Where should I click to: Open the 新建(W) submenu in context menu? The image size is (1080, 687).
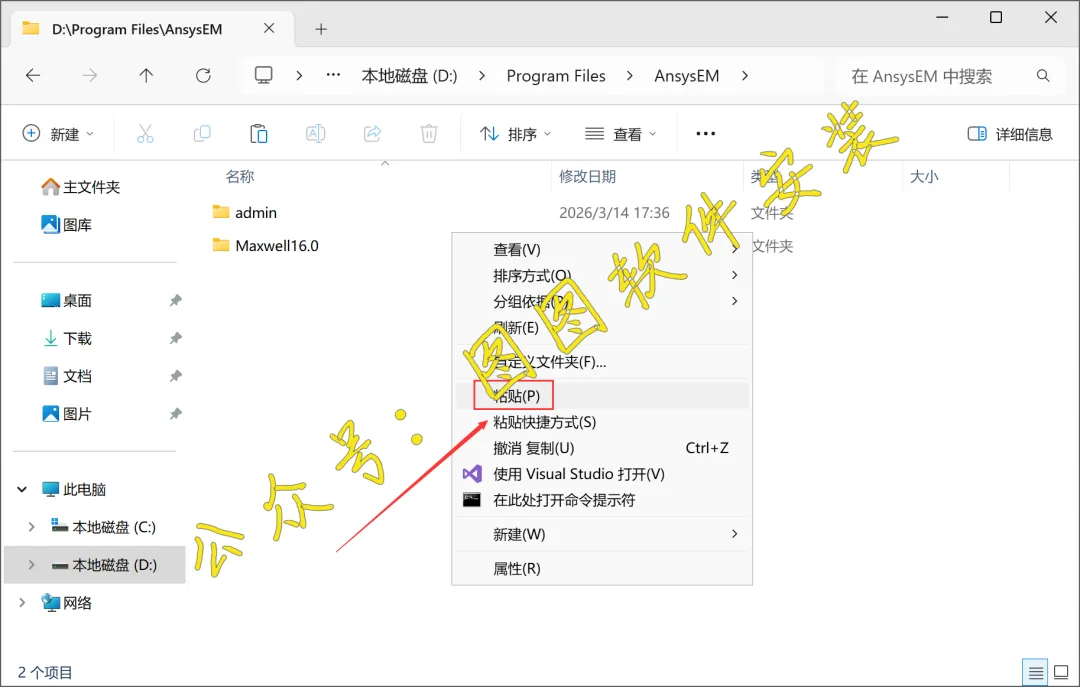[602, 534]
